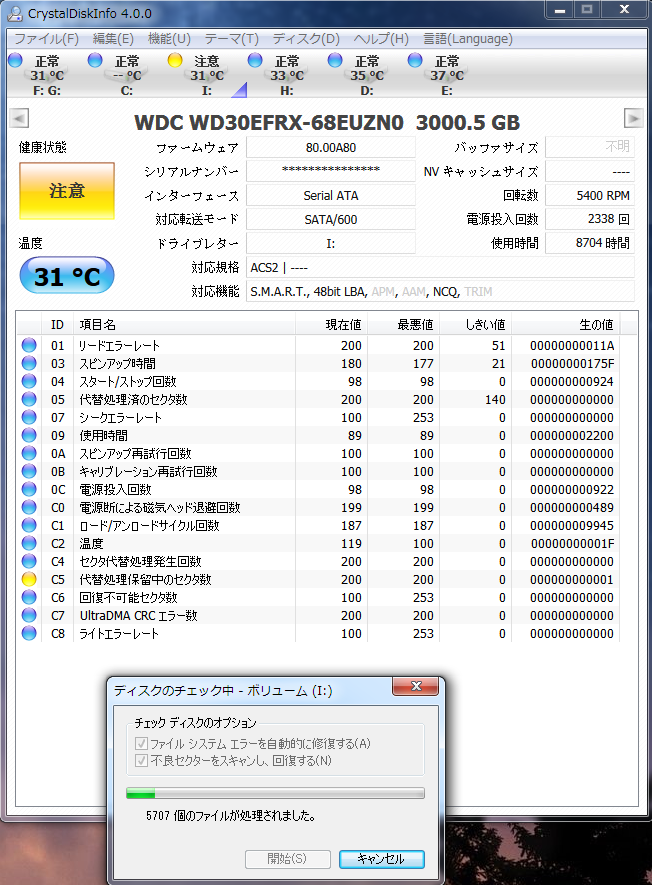Click status circle of attribute C7 UltraDMA CRC
This screenshot has width=652, height=885.
(x=29, y=615)
